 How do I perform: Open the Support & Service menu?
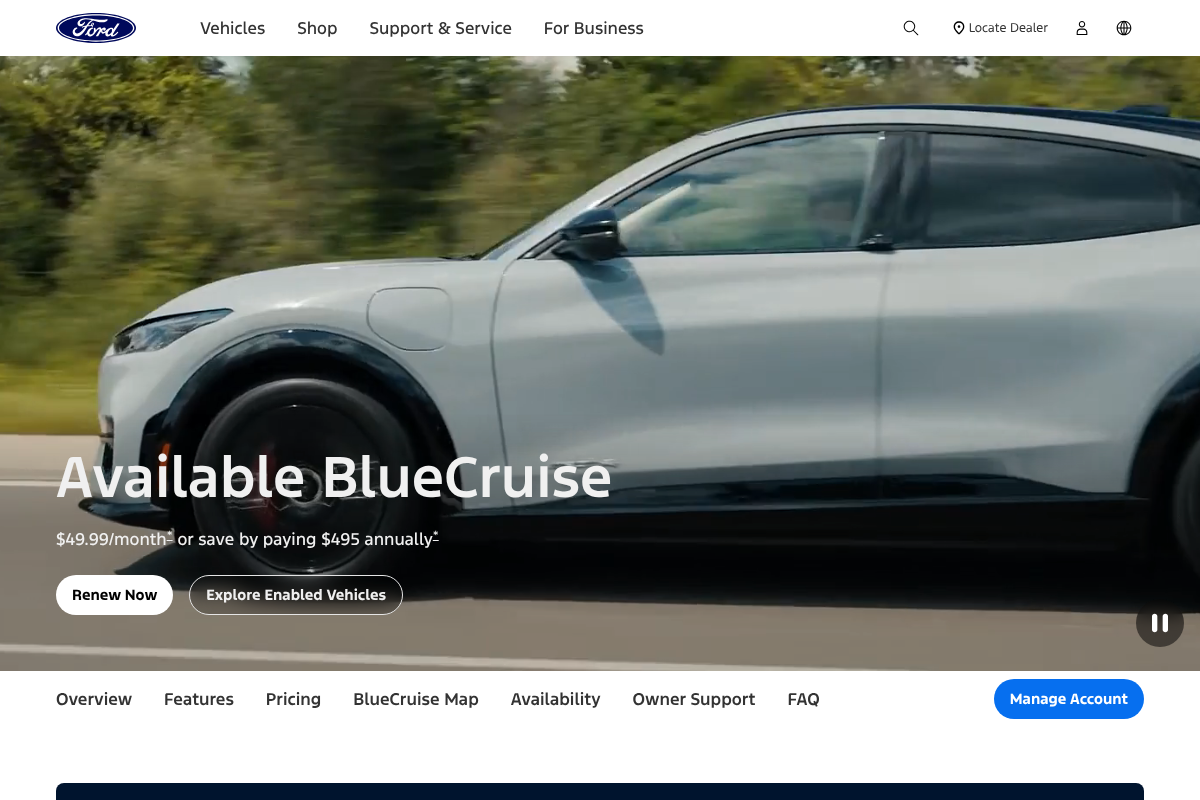440,28
